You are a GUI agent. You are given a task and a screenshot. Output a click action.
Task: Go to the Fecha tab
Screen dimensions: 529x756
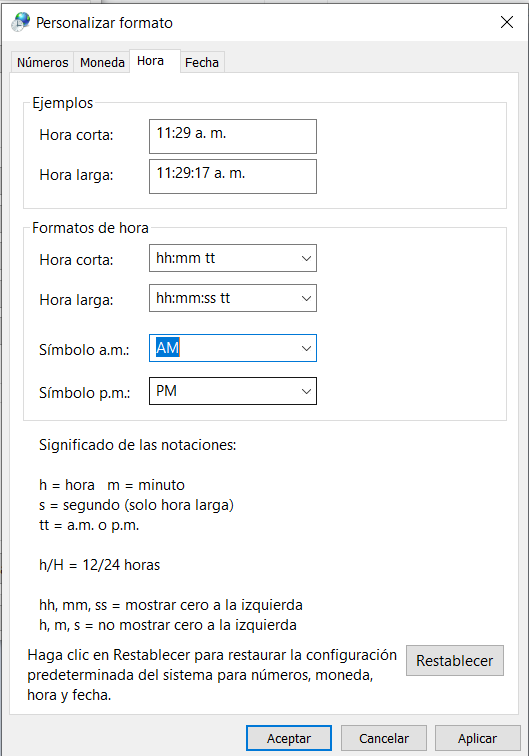[202, 62]
